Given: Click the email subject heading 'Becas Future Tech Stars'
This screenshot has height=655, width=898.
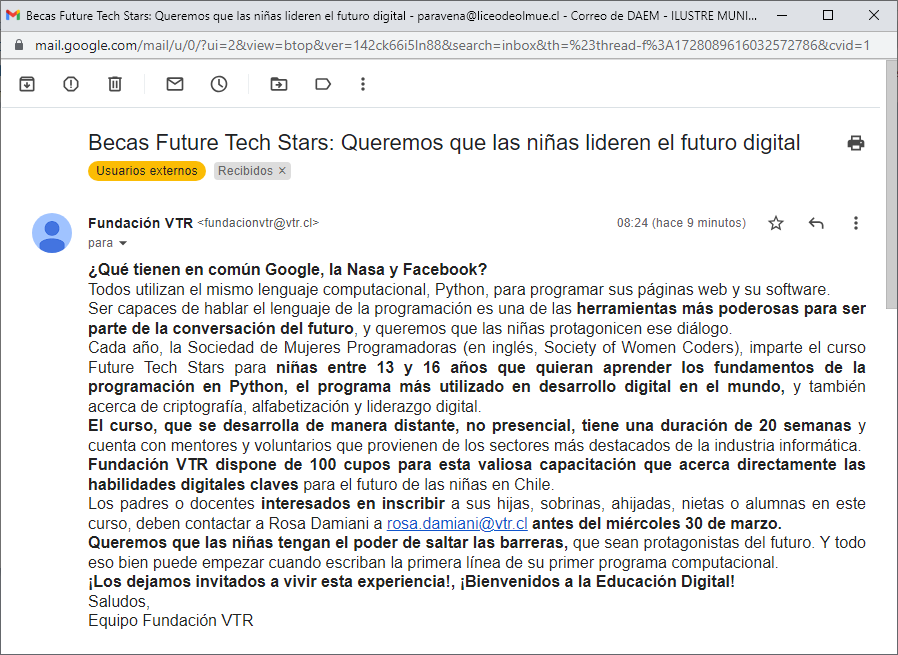Looking at the screenshot, I should click(444, 143).
